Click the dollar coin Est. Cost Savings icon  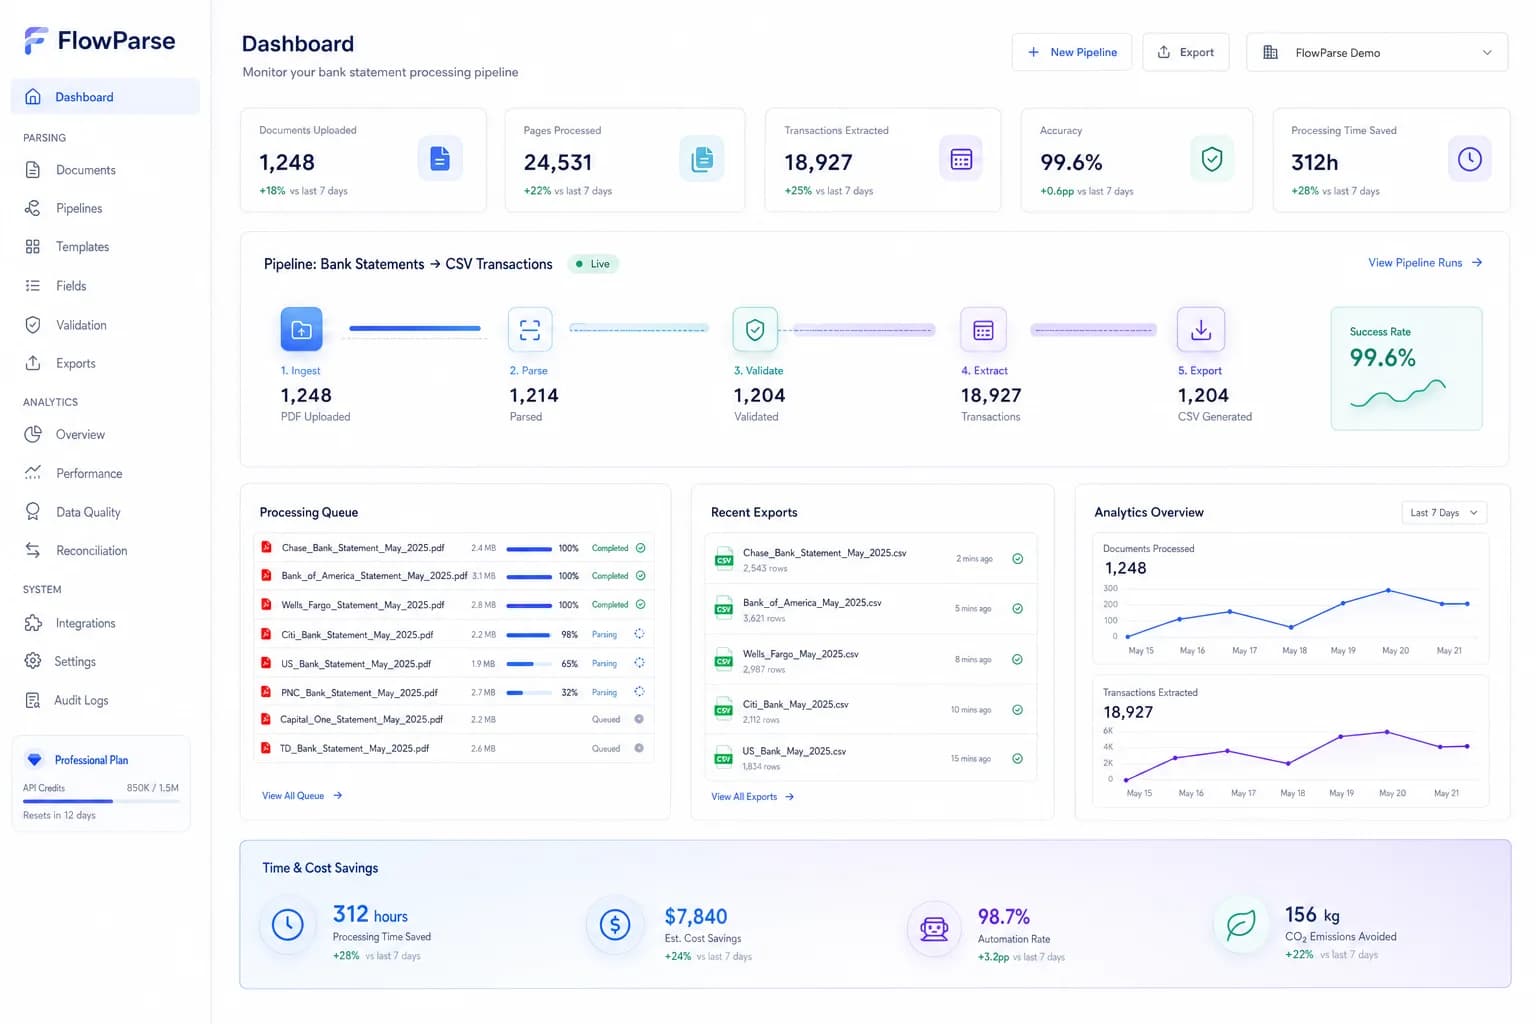(615, 925)
